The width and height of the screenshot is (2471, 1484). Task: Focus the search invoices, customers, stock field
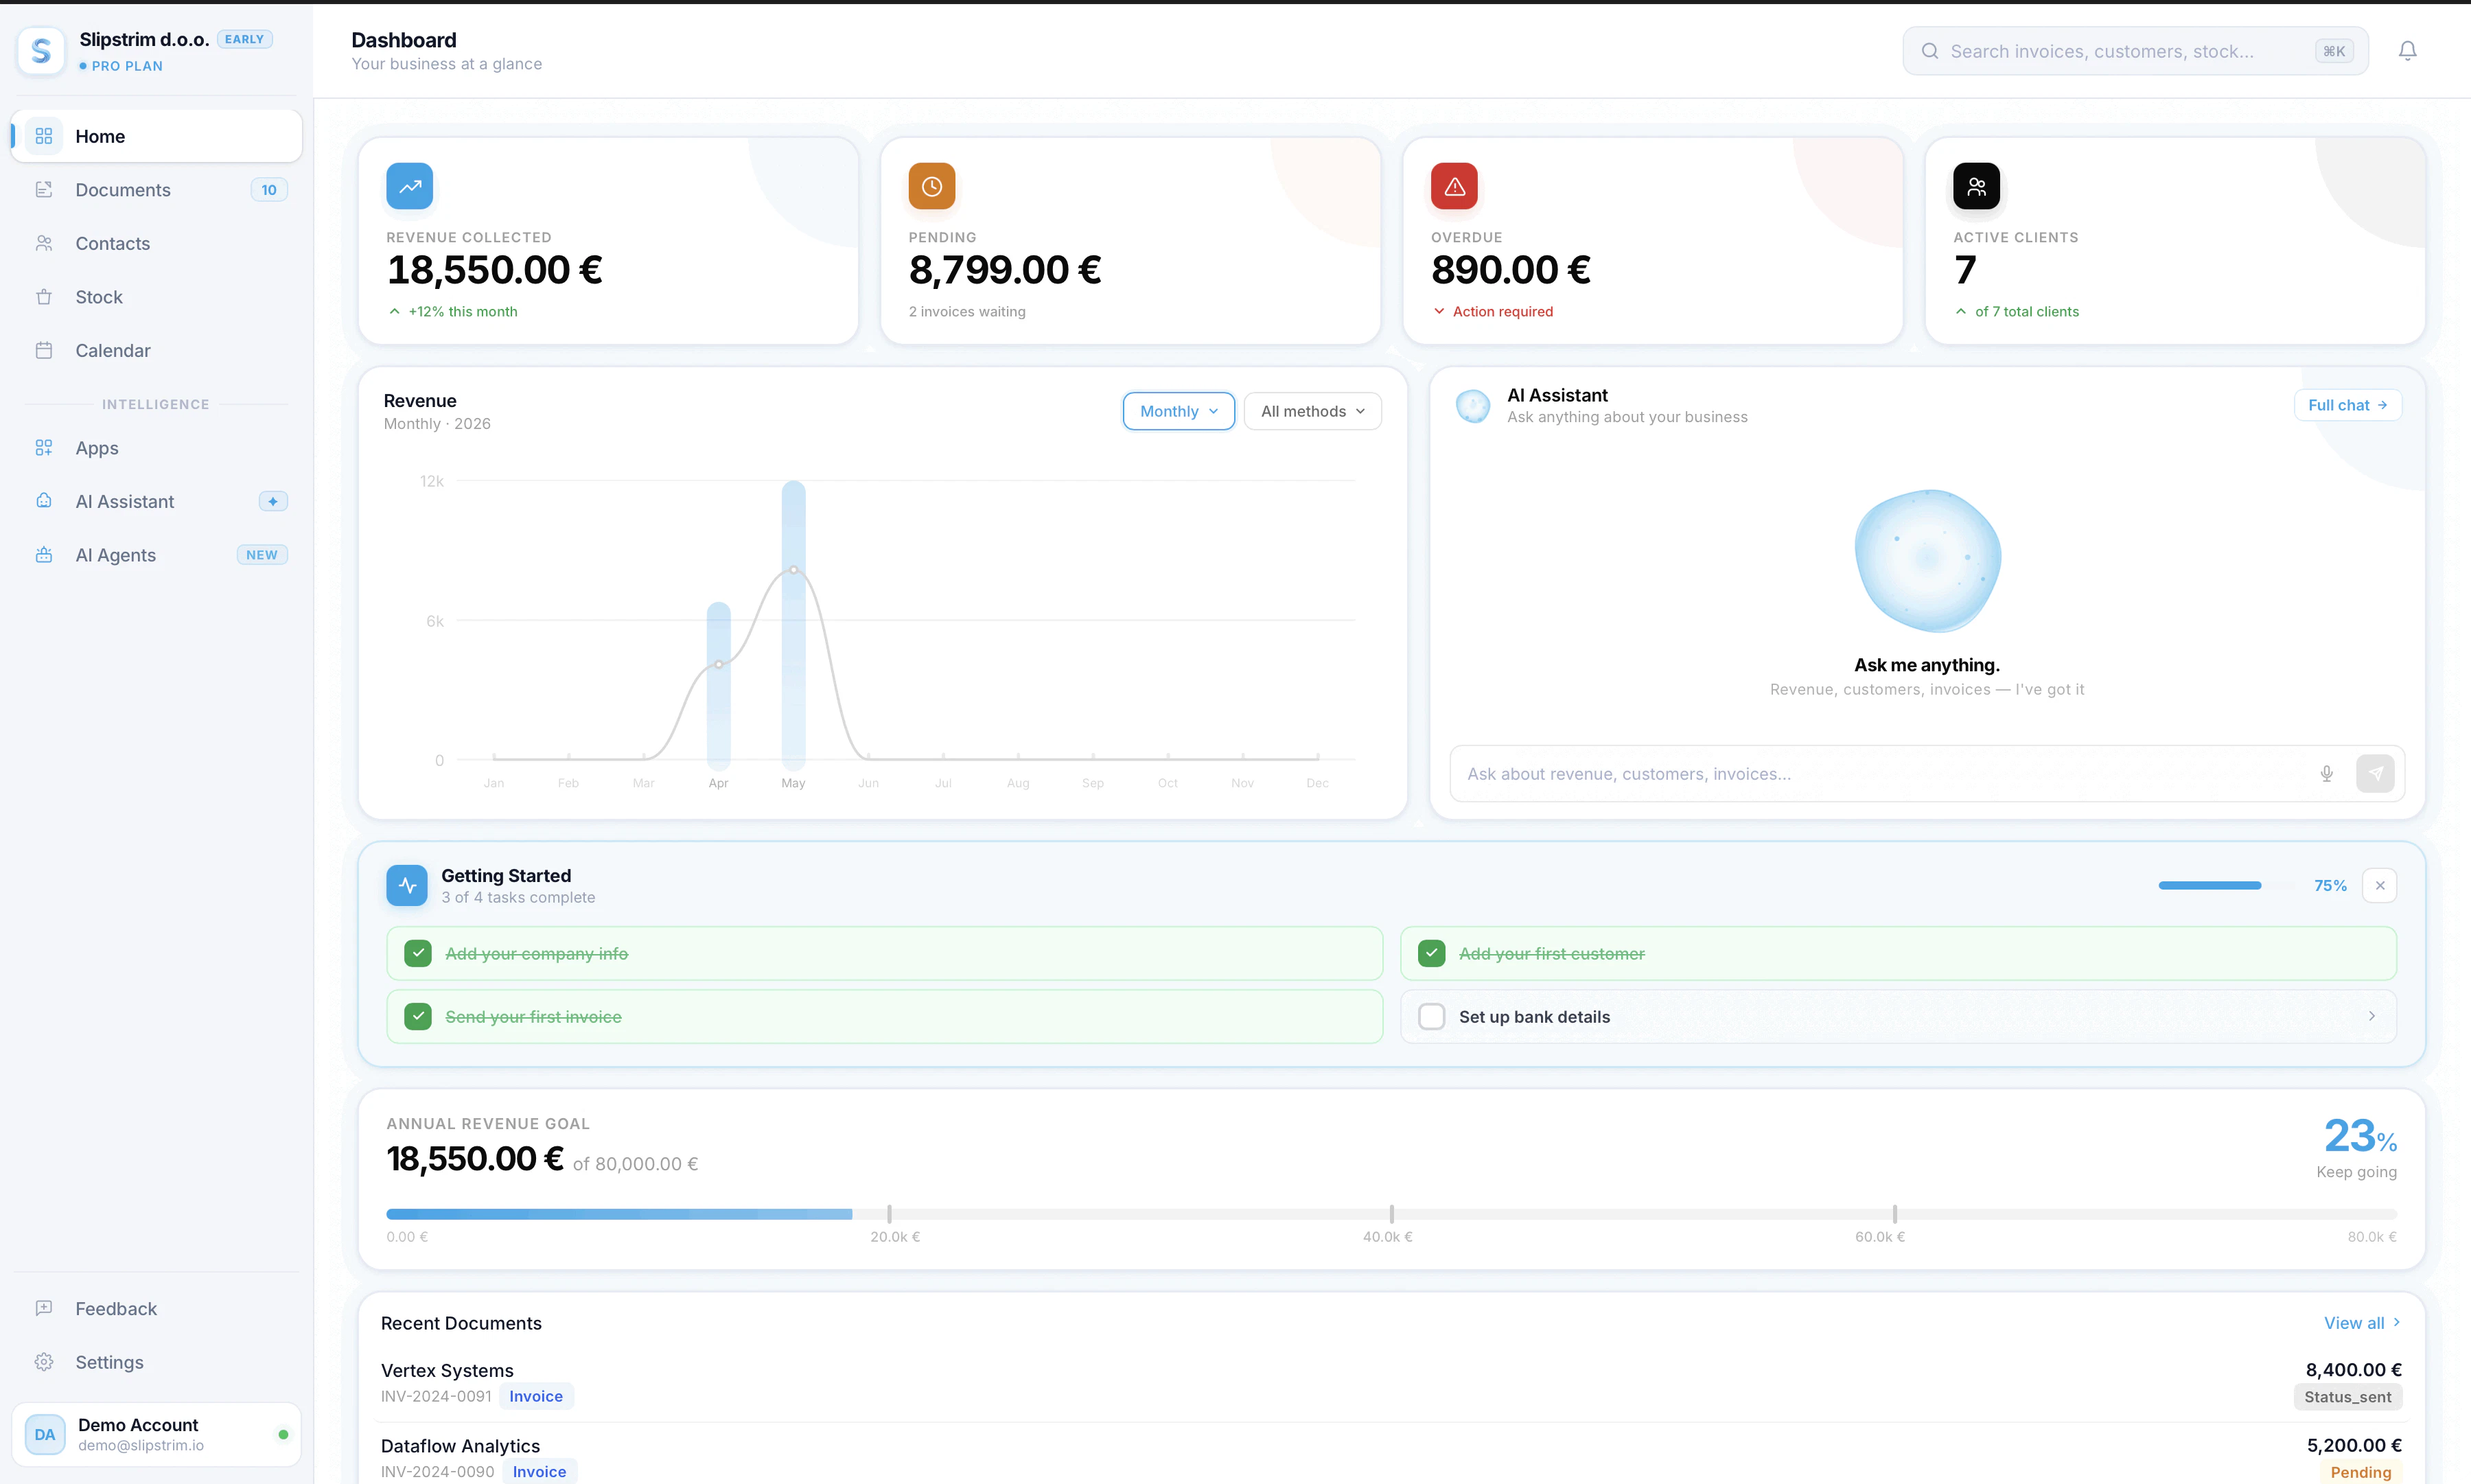pos(2135,51)
